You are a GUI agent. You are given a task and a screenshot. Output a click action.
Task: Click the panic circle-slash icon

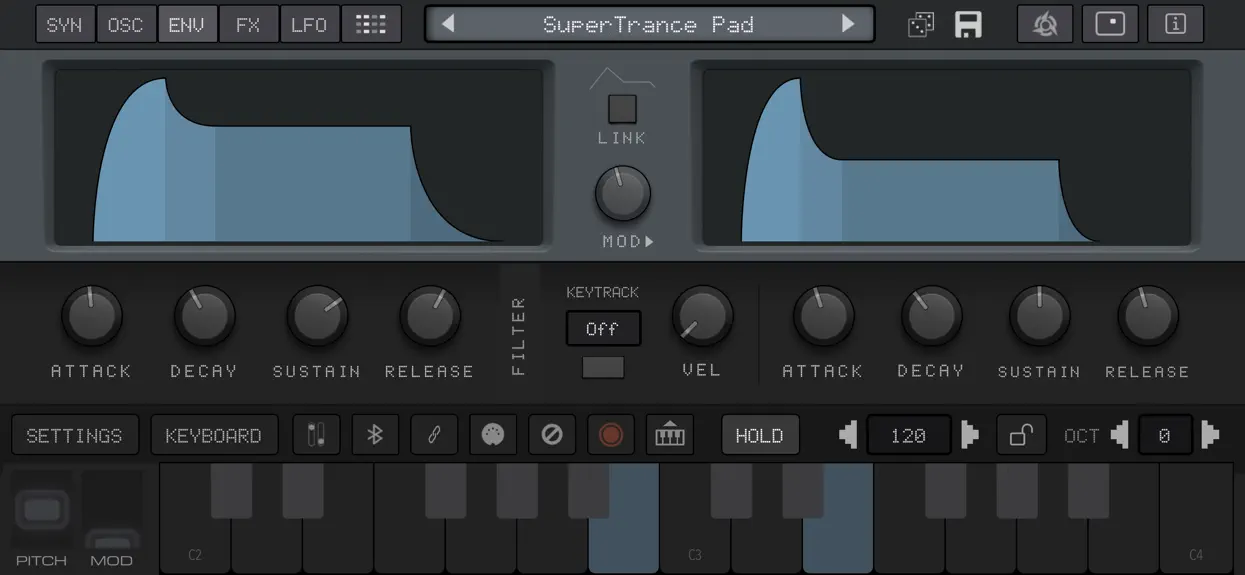[x=552, y=435]
